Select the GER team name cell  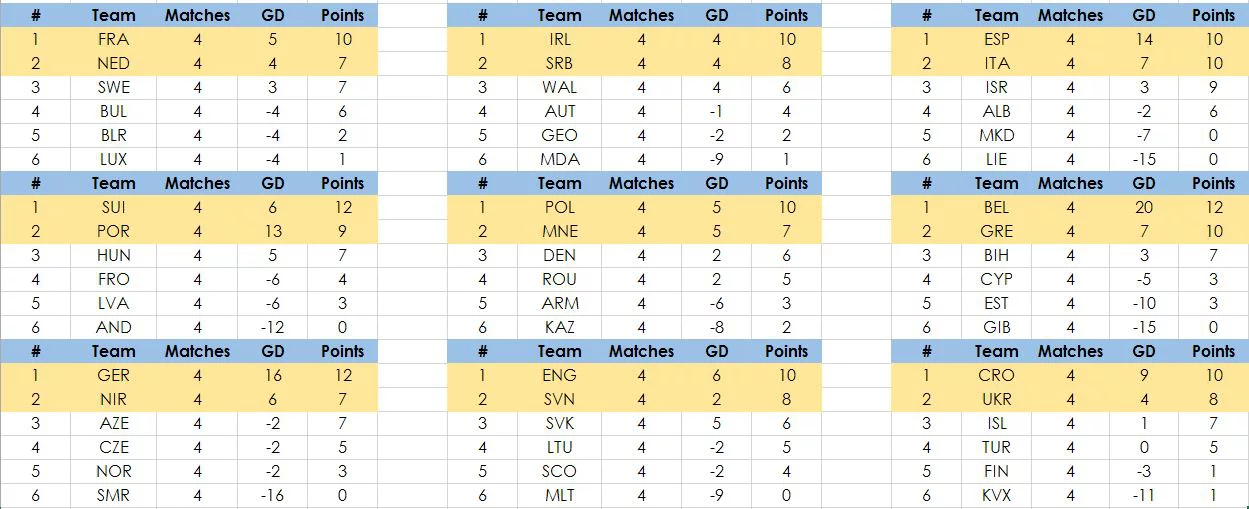pos(114,375)
